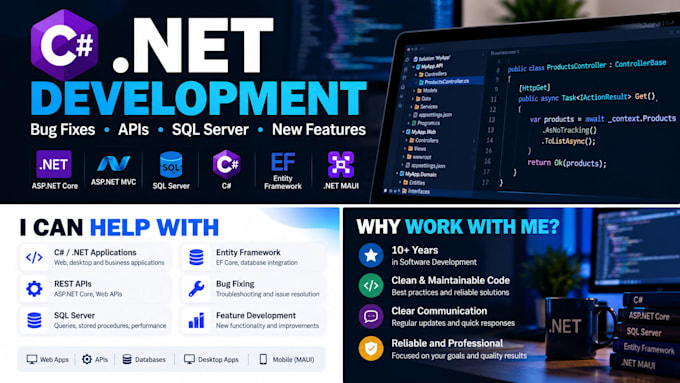Click the gear icon next to APIs
The image size is (680, 383).
click(x=87, y=359)
